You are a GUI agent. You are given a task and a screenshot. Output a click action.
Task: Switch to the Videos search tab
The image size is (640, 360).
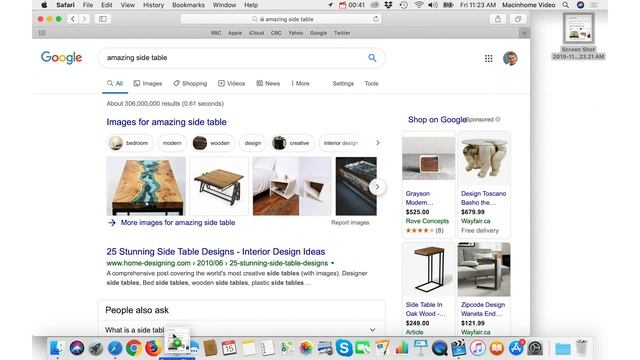231,84
